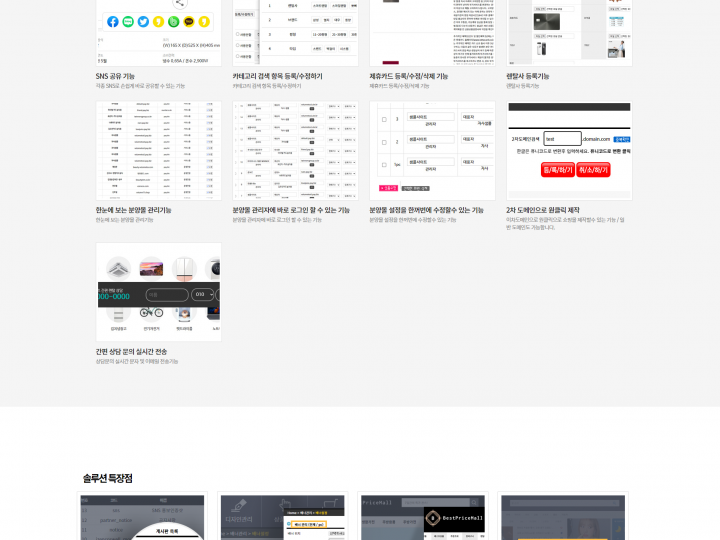Open the BestPriceMall solution thumbnail
The width and height of the screenshot is (720, 540).
tap(422, 517)
